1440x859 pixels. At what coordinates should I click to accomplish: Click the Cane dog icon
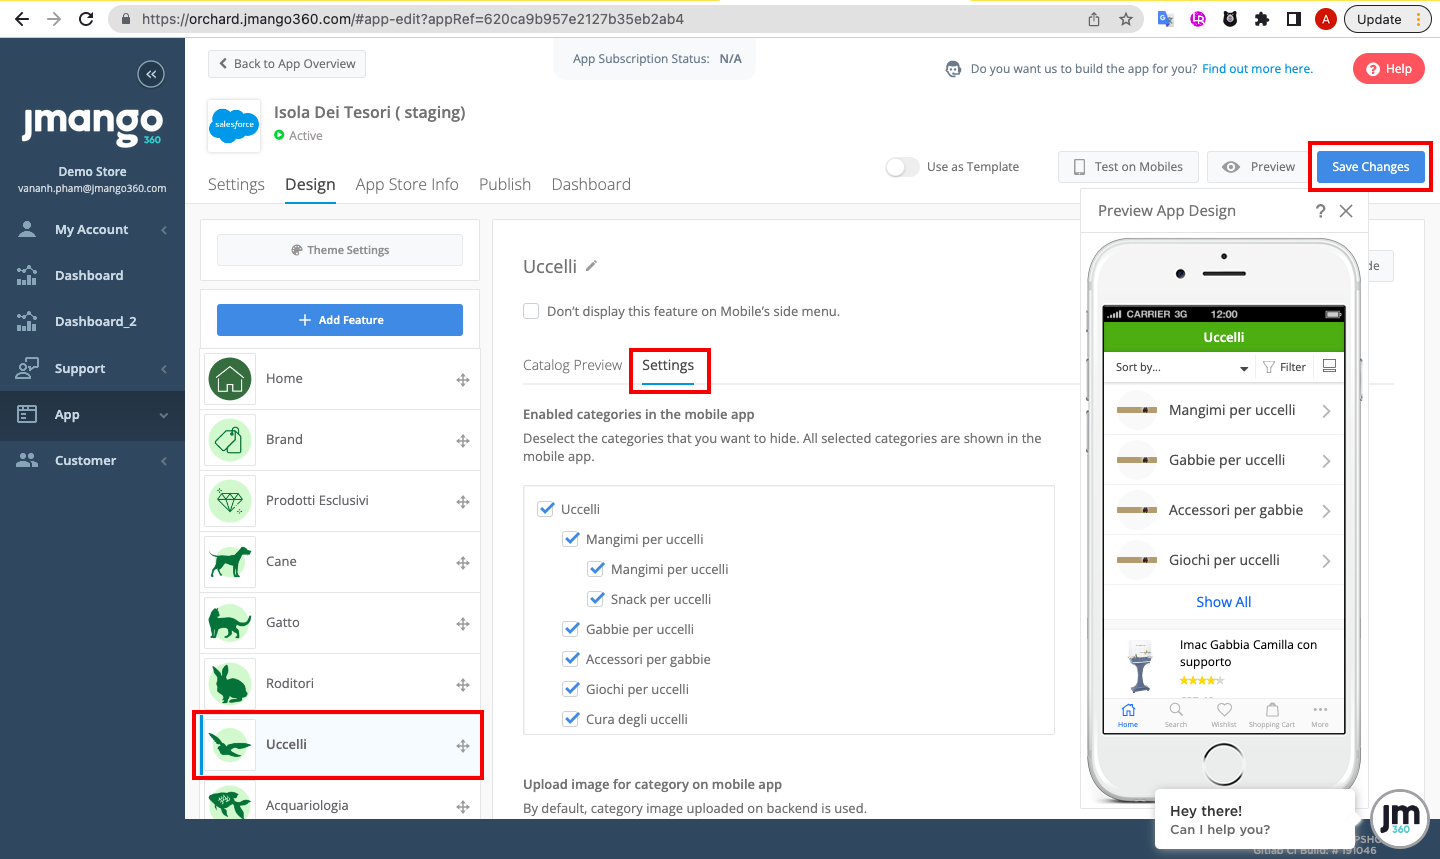click(x=230, y=562)
